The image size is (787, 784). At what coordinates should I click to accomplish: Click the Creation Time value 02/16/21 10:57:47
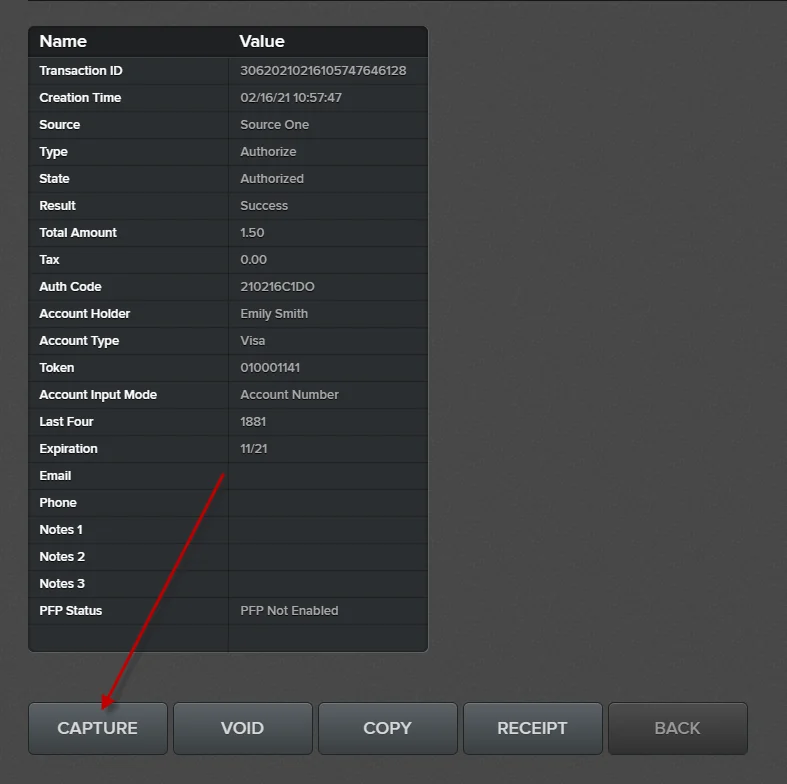point(291,98)
